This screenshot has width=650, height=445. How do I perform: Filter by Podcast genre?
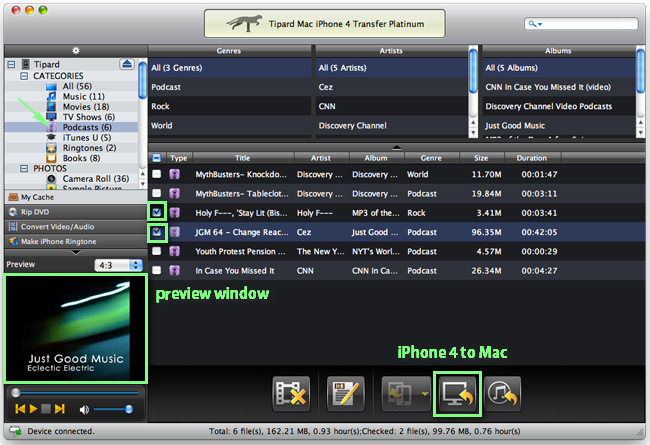(229, 87)
